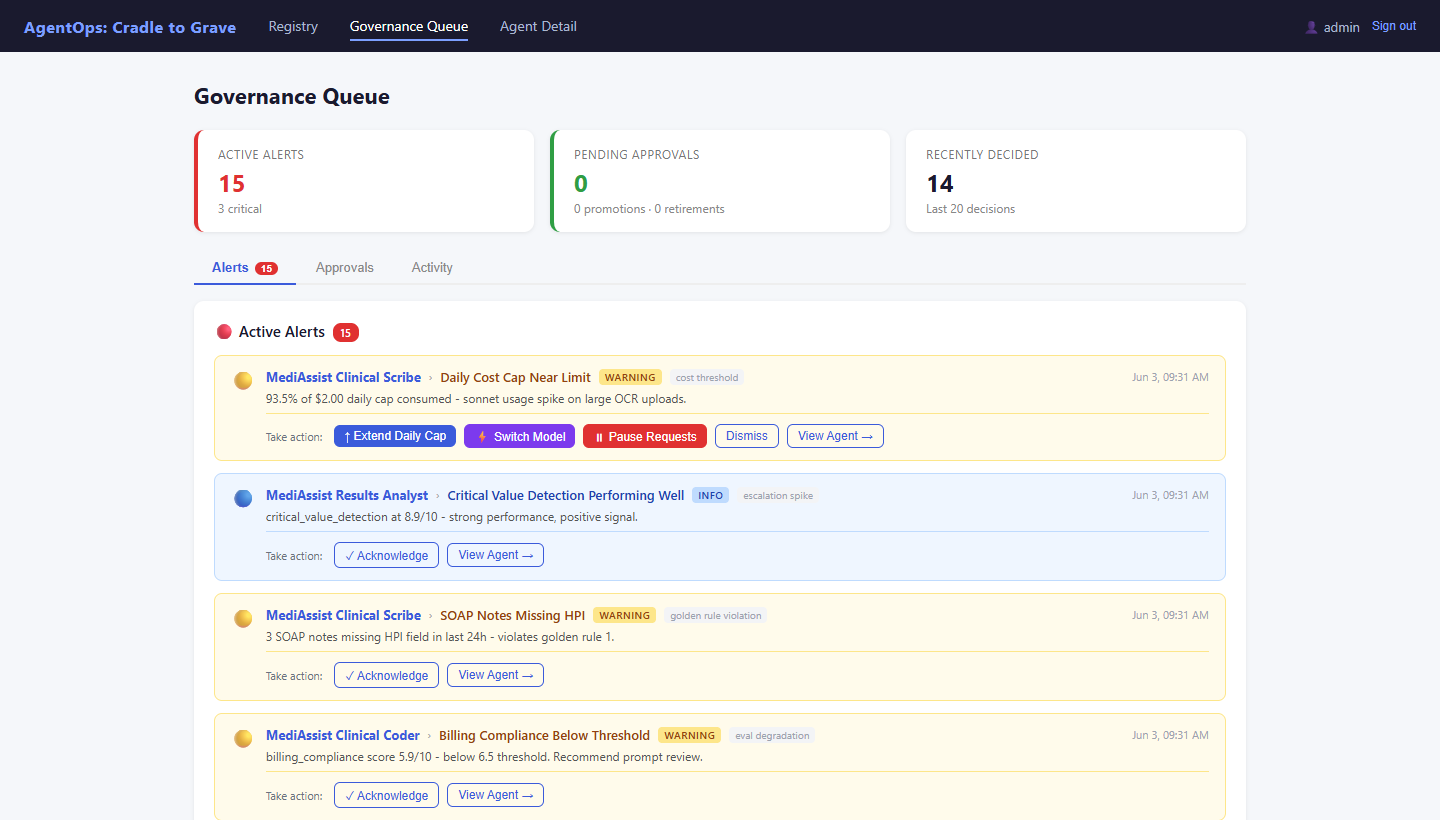Click 'Billing Compliance Below Threshold' title

click(544, 735)
